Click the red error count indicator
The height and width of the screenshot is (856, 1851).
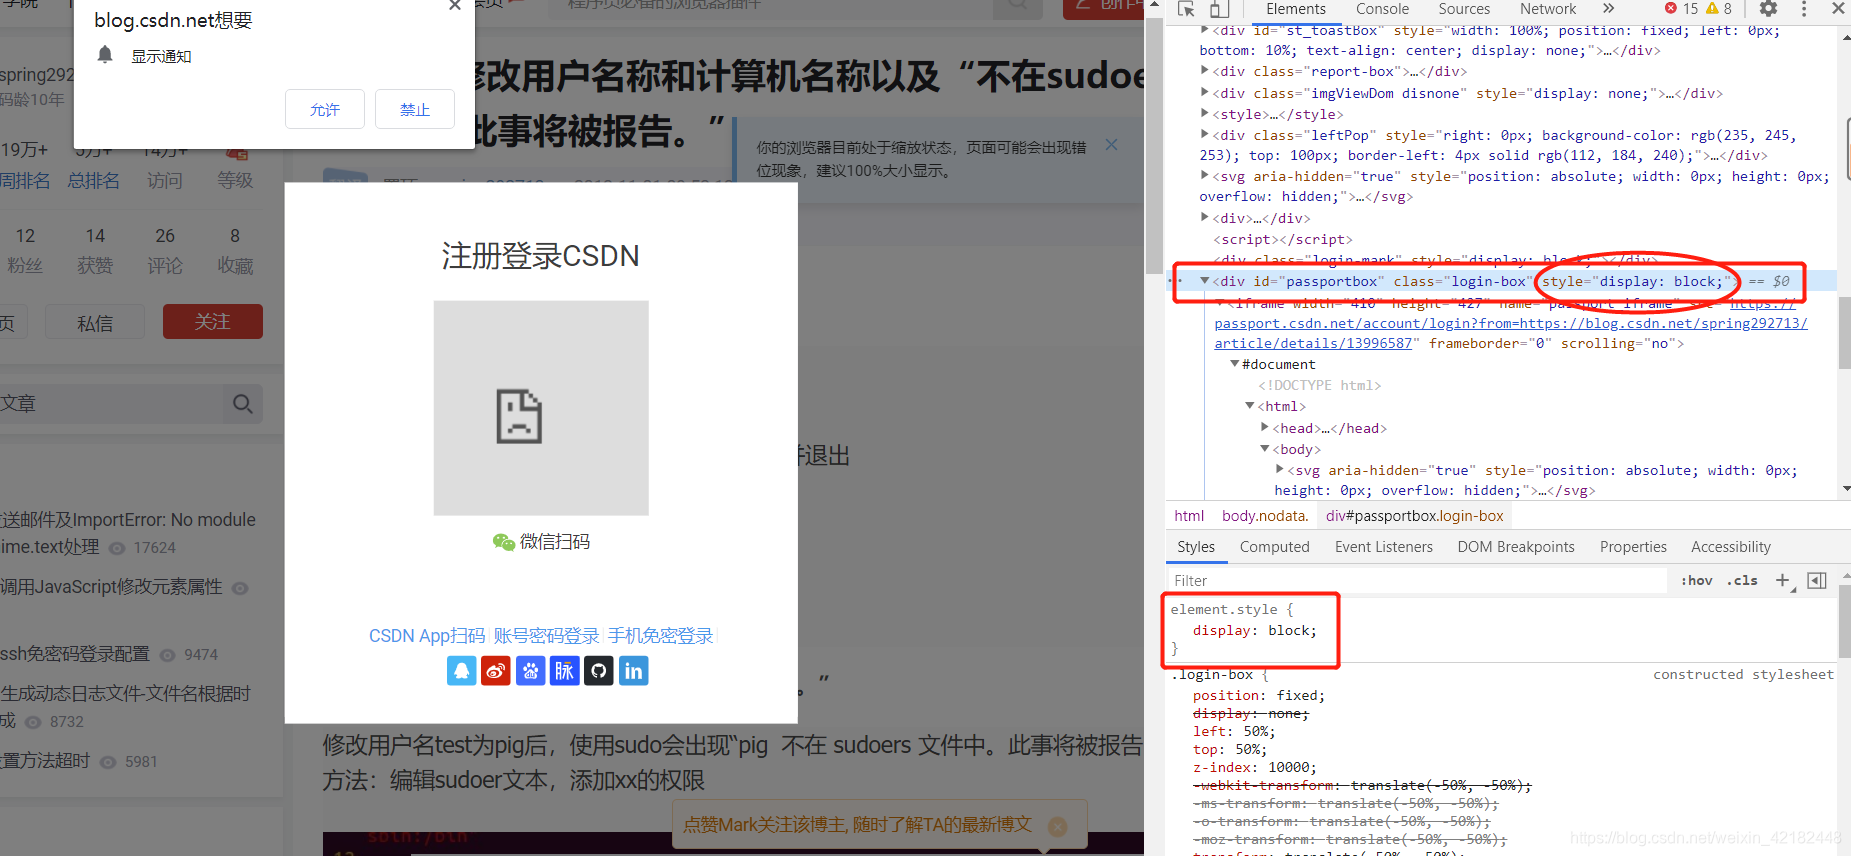pos(1681,9)
